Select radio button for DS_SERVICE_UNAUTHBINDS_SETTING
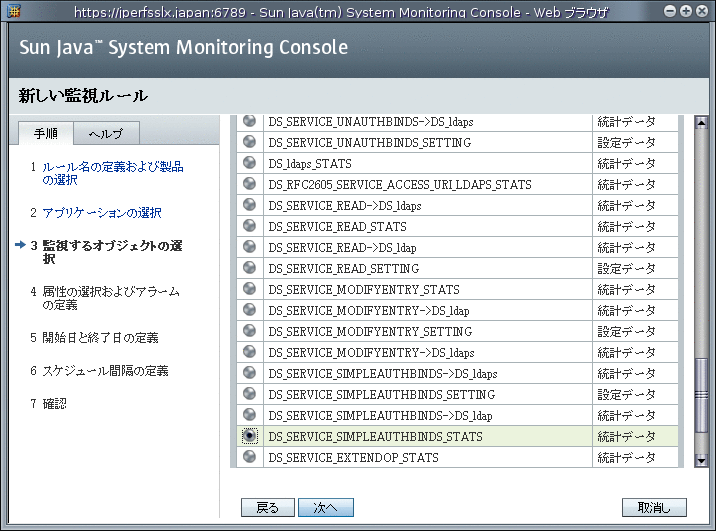This screenshot has width=716, height=531. tap(249, 142)
